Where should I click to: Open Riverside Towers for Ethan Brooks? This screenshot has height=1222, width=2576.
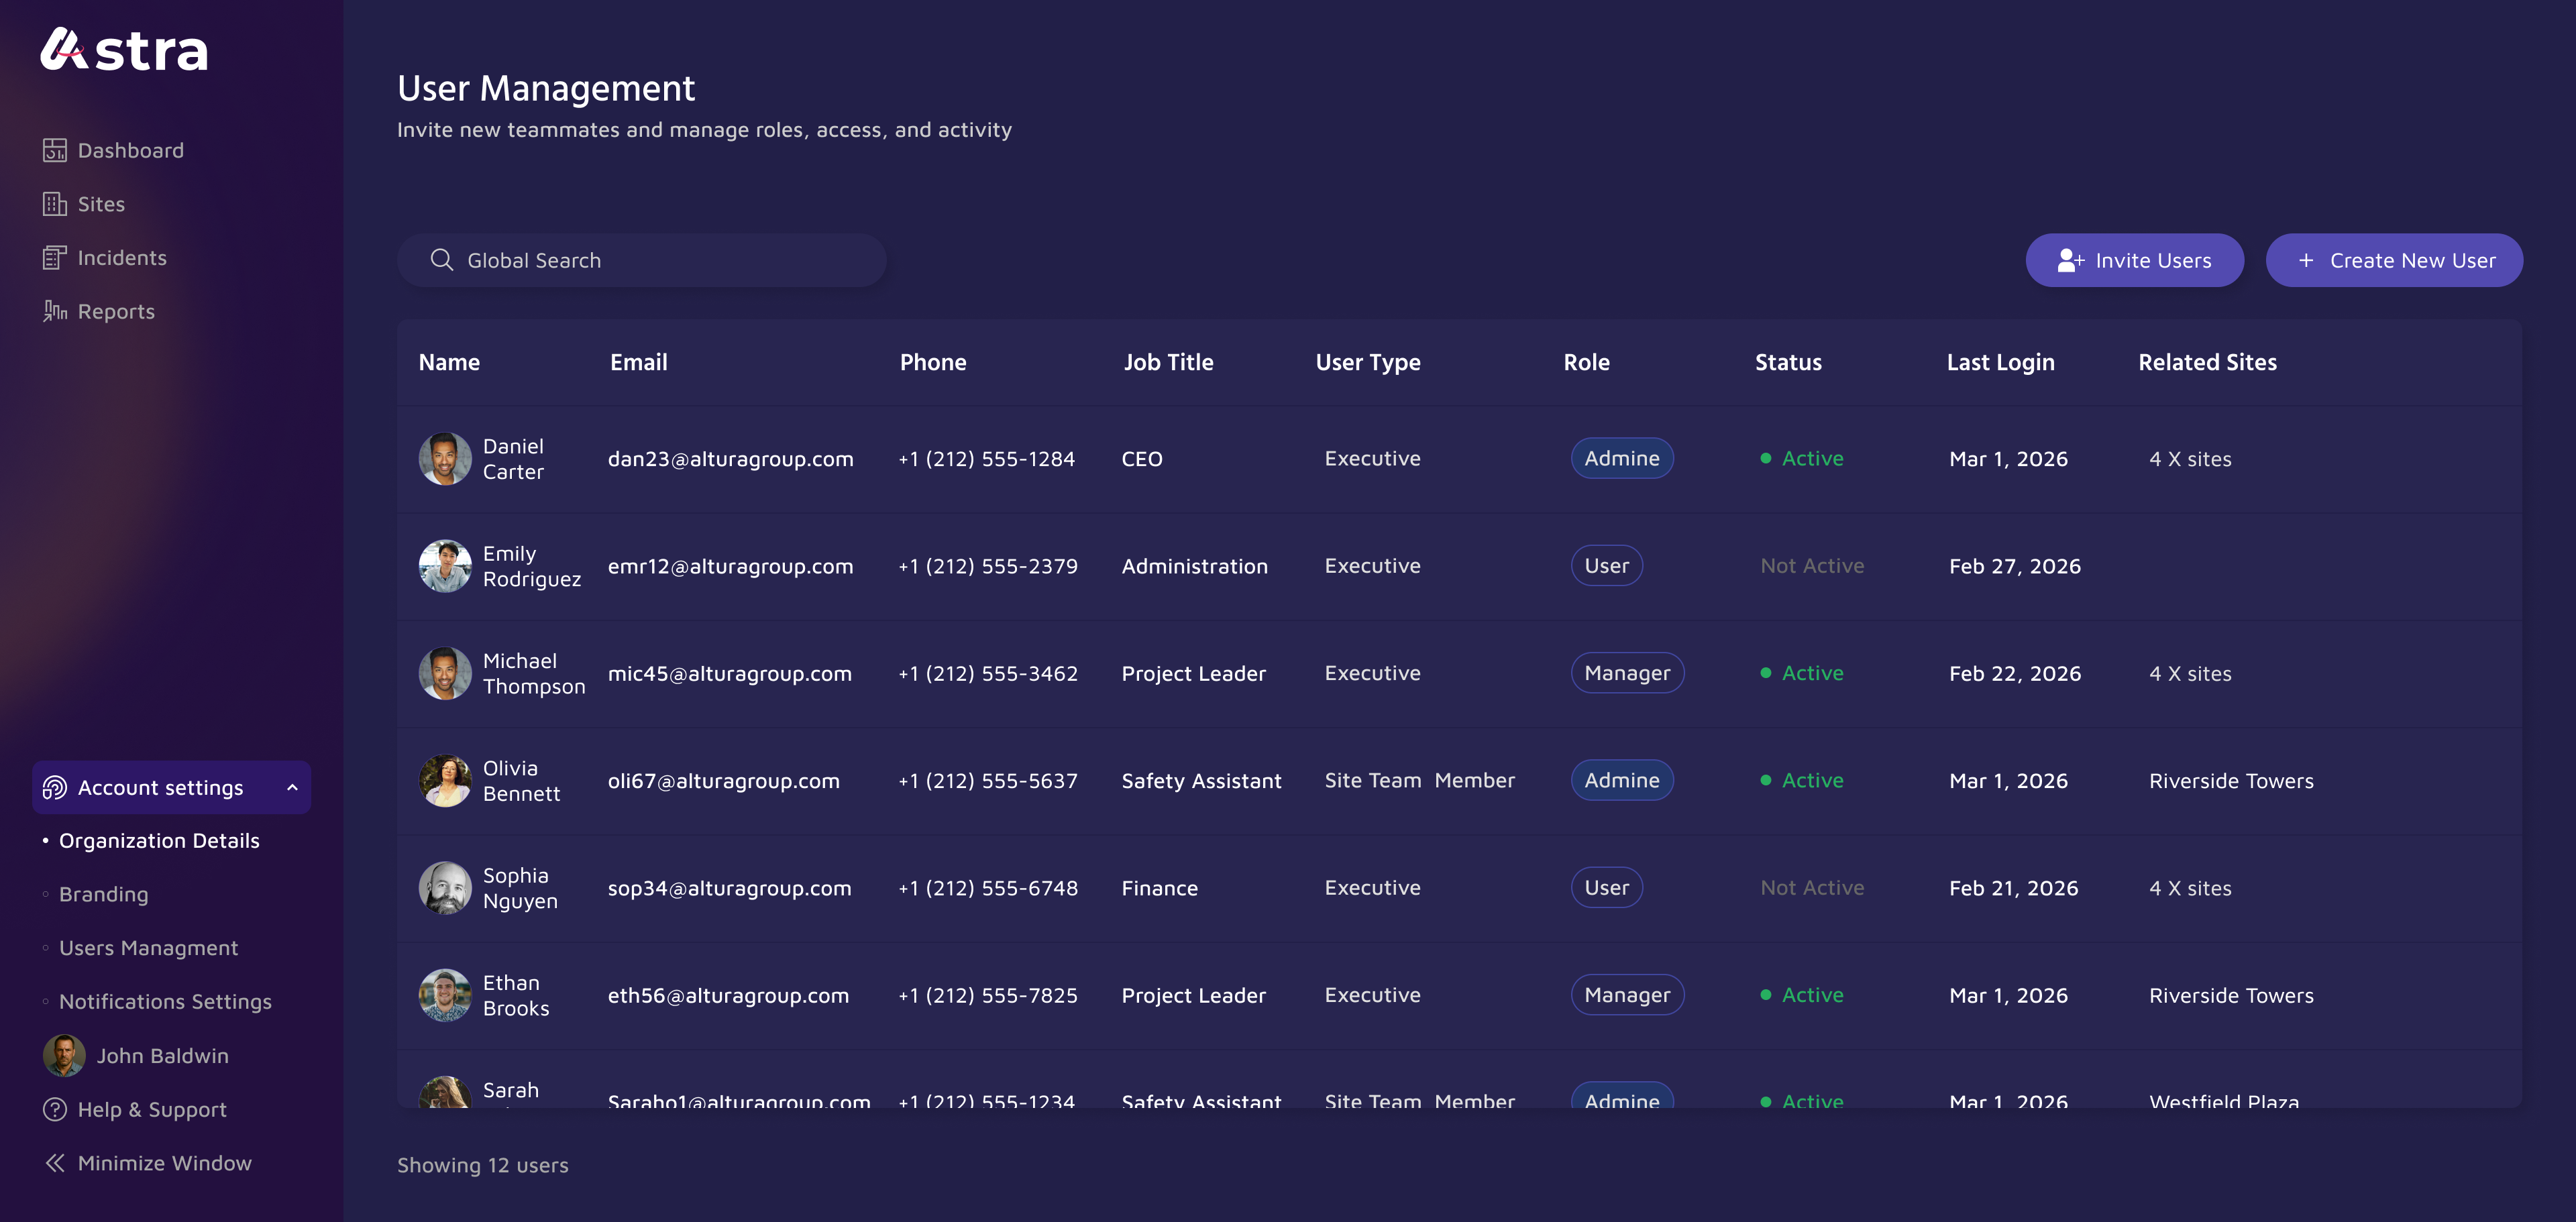pos(2231,995)
